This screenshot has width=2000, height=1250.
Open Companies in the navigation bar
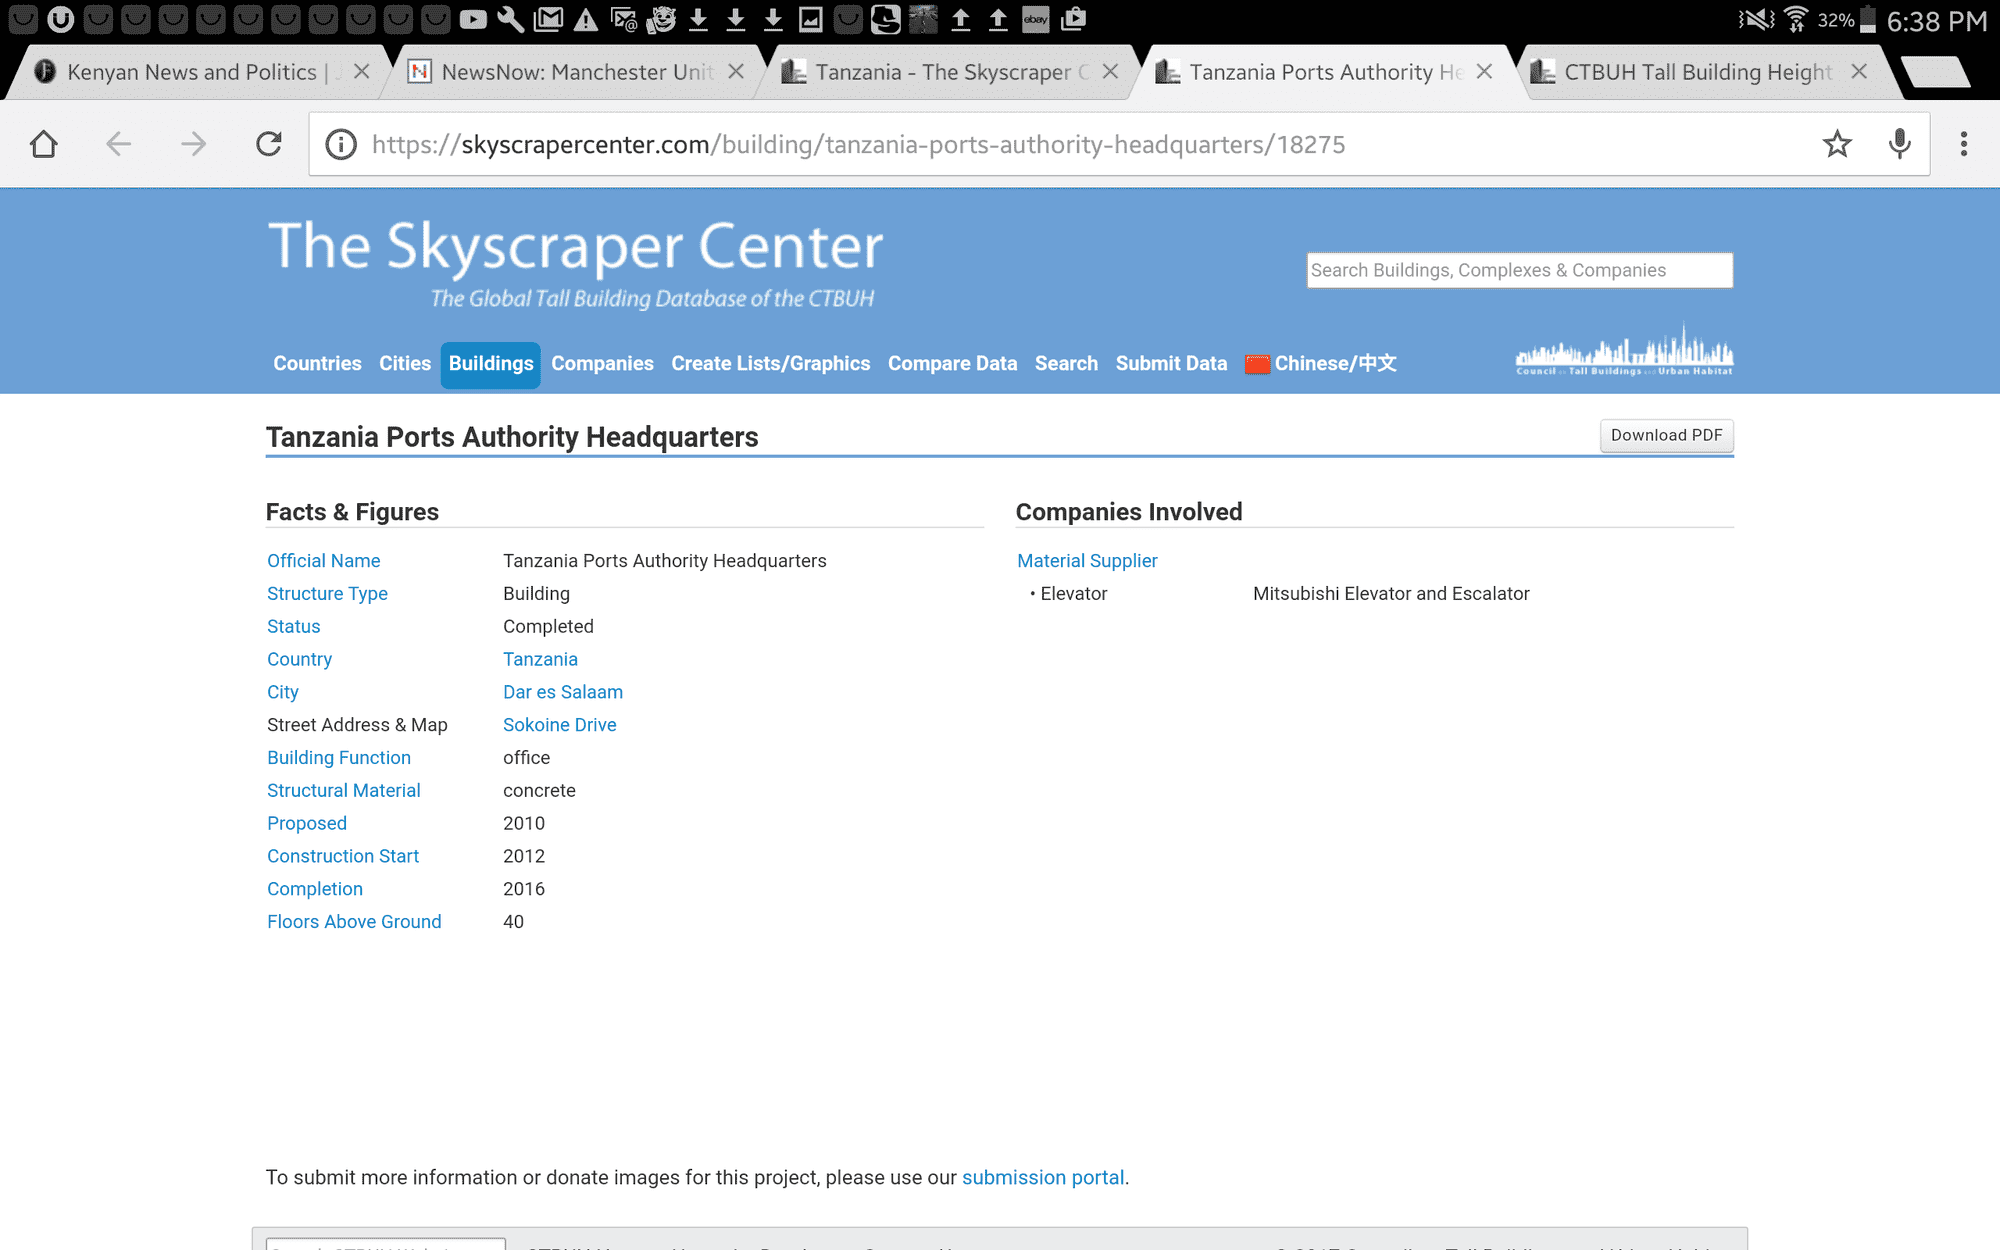tap(602, 364)
